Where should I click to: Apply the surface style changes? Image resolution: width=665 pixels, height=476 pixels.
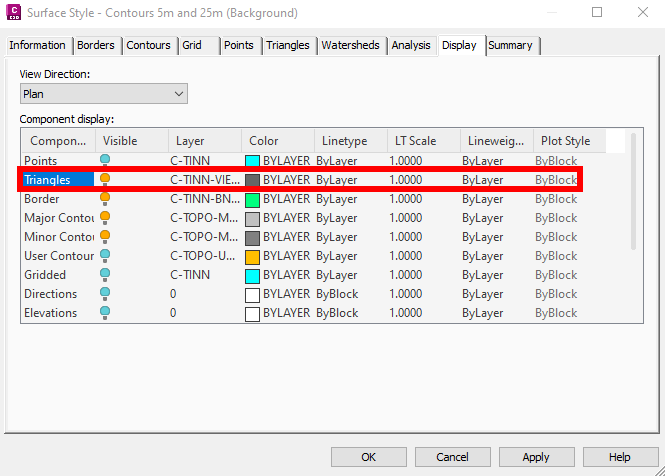(x=536, y=457)
